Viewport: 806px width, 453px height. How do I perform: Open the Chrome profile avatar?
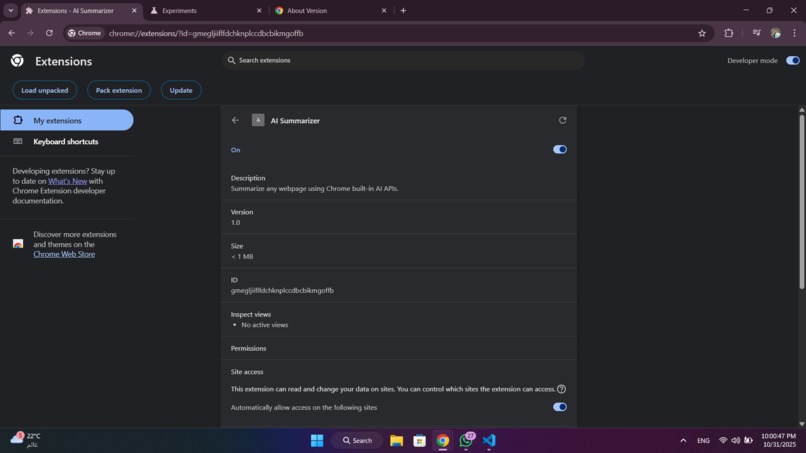tap(776, 33)
